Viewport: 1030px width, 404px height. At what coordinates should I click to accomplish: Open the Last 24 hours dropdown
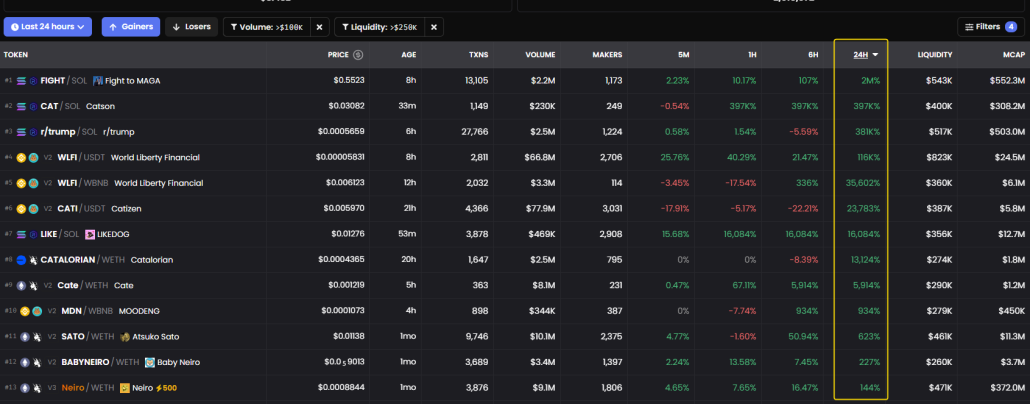(x=48, y=27)
